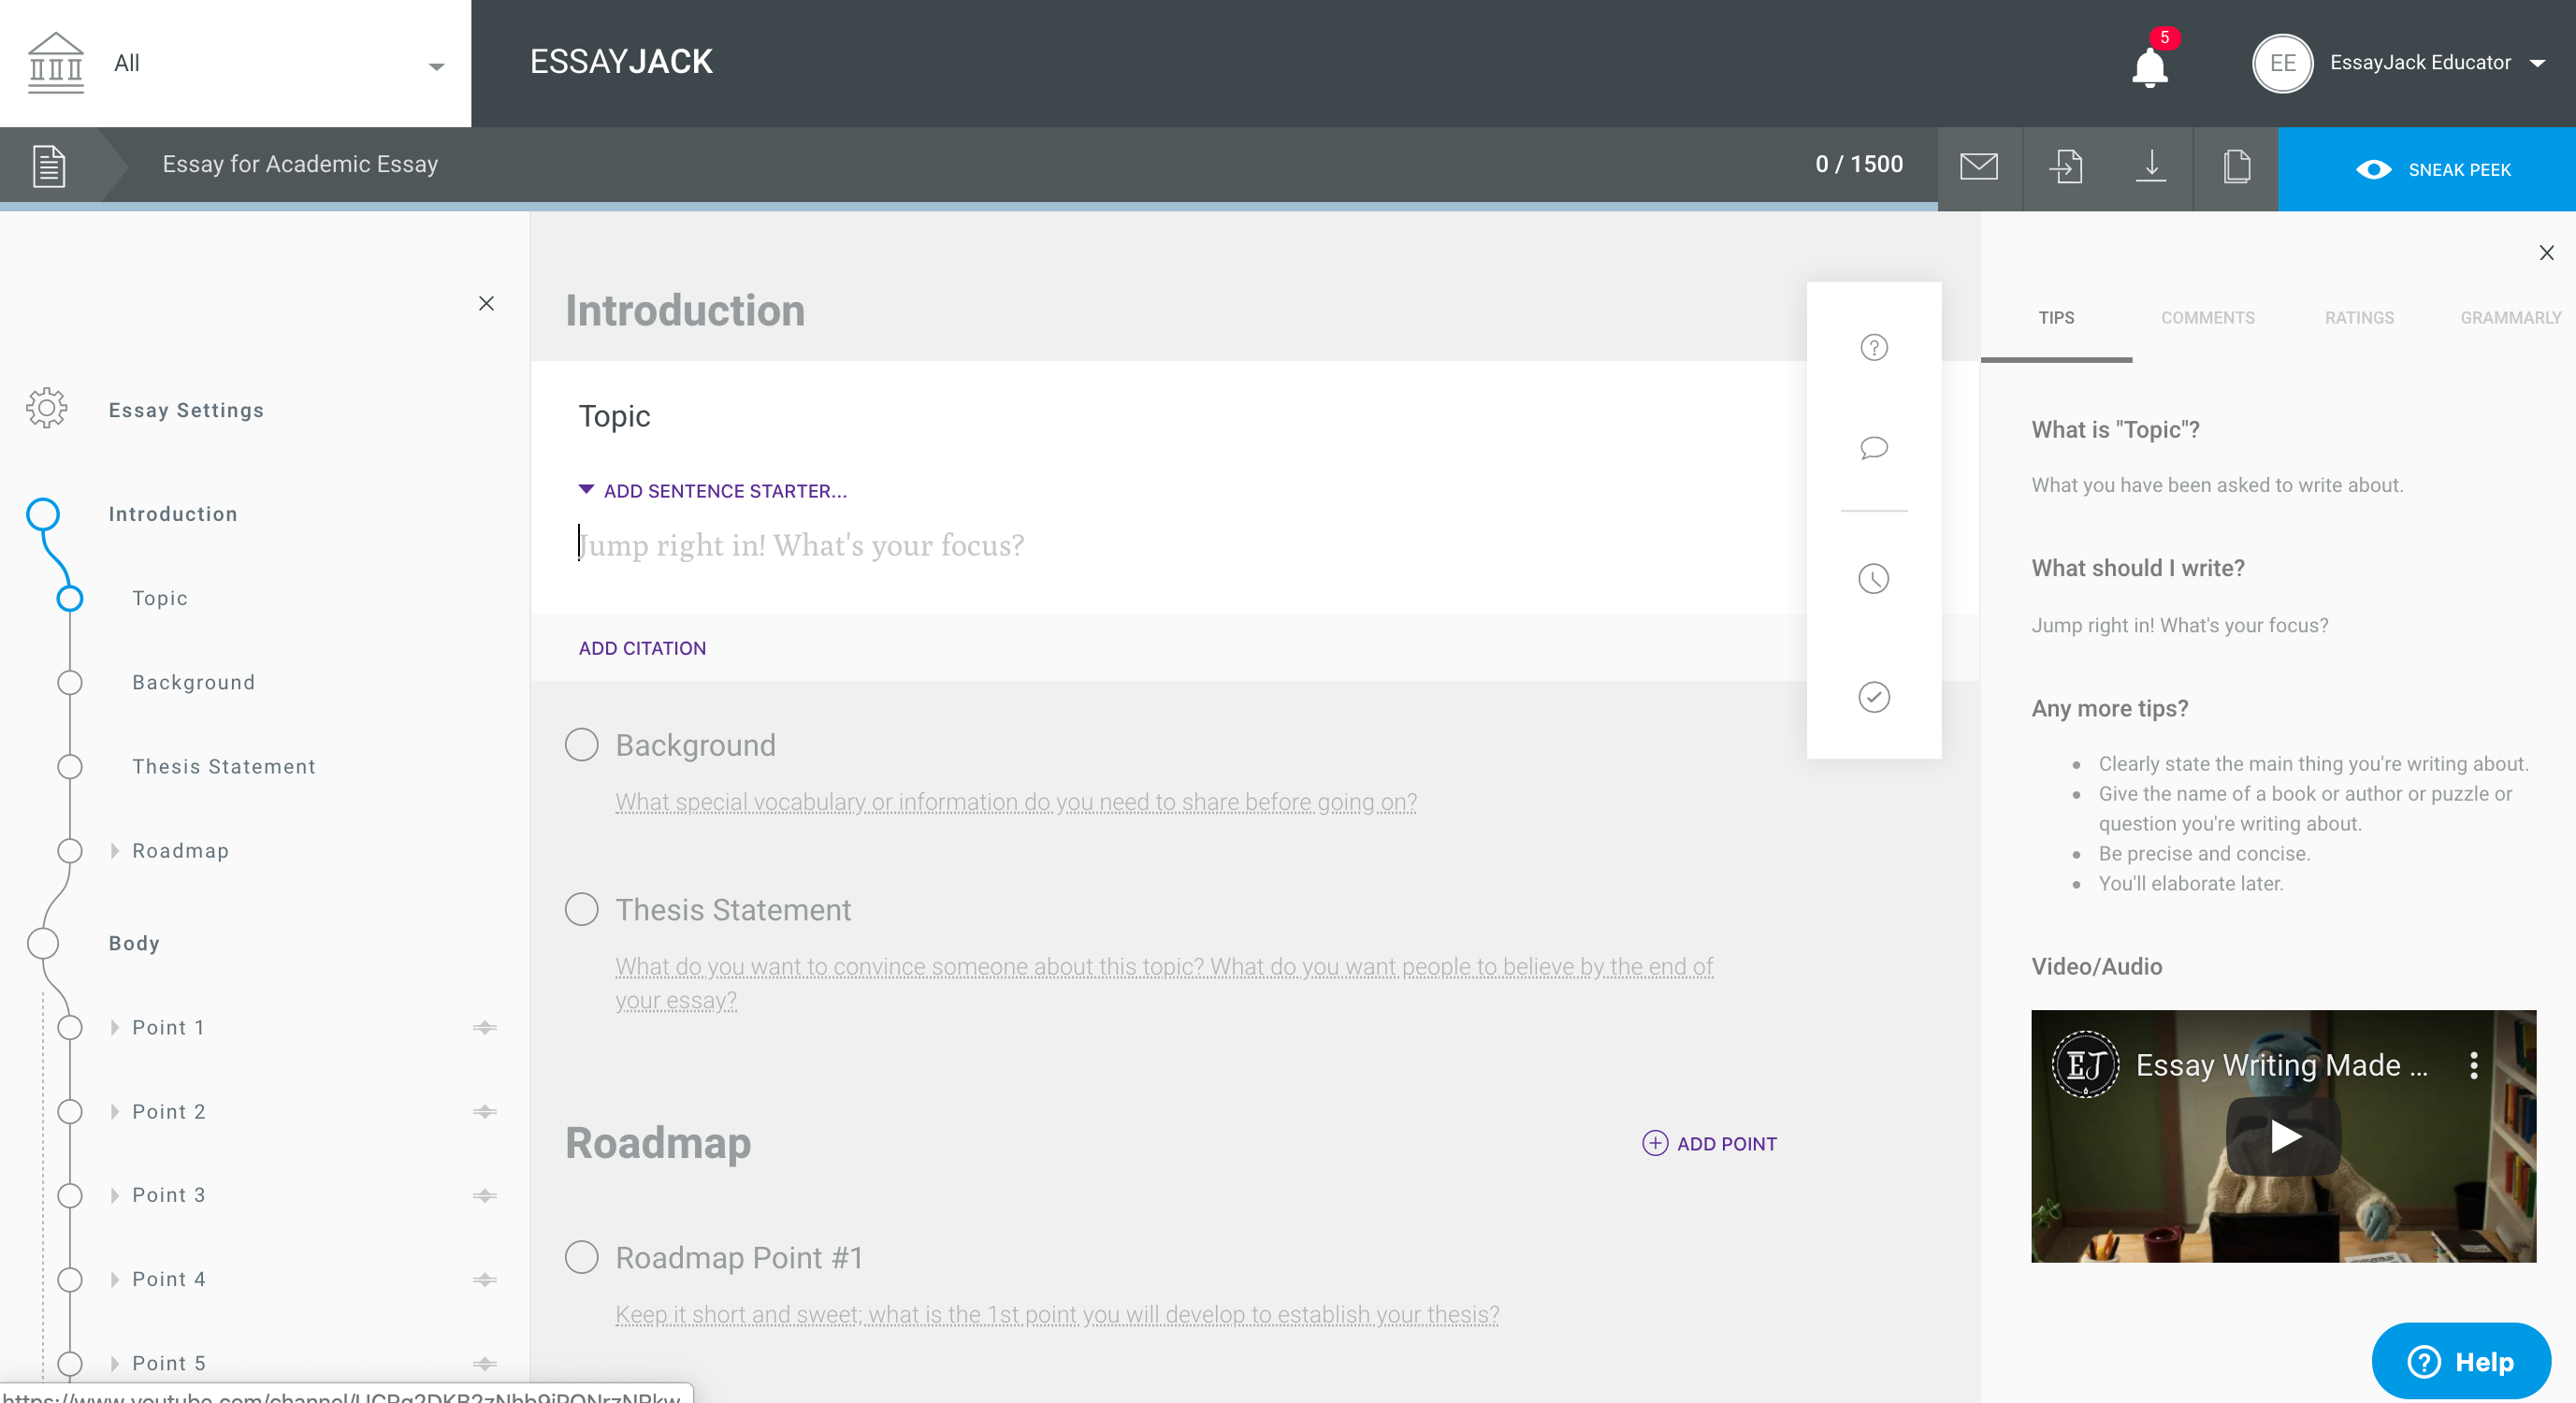This screenshot has height=1403, width=2576.
Task: Switch to the Grammarly tab
Action: pos(2510,317)
